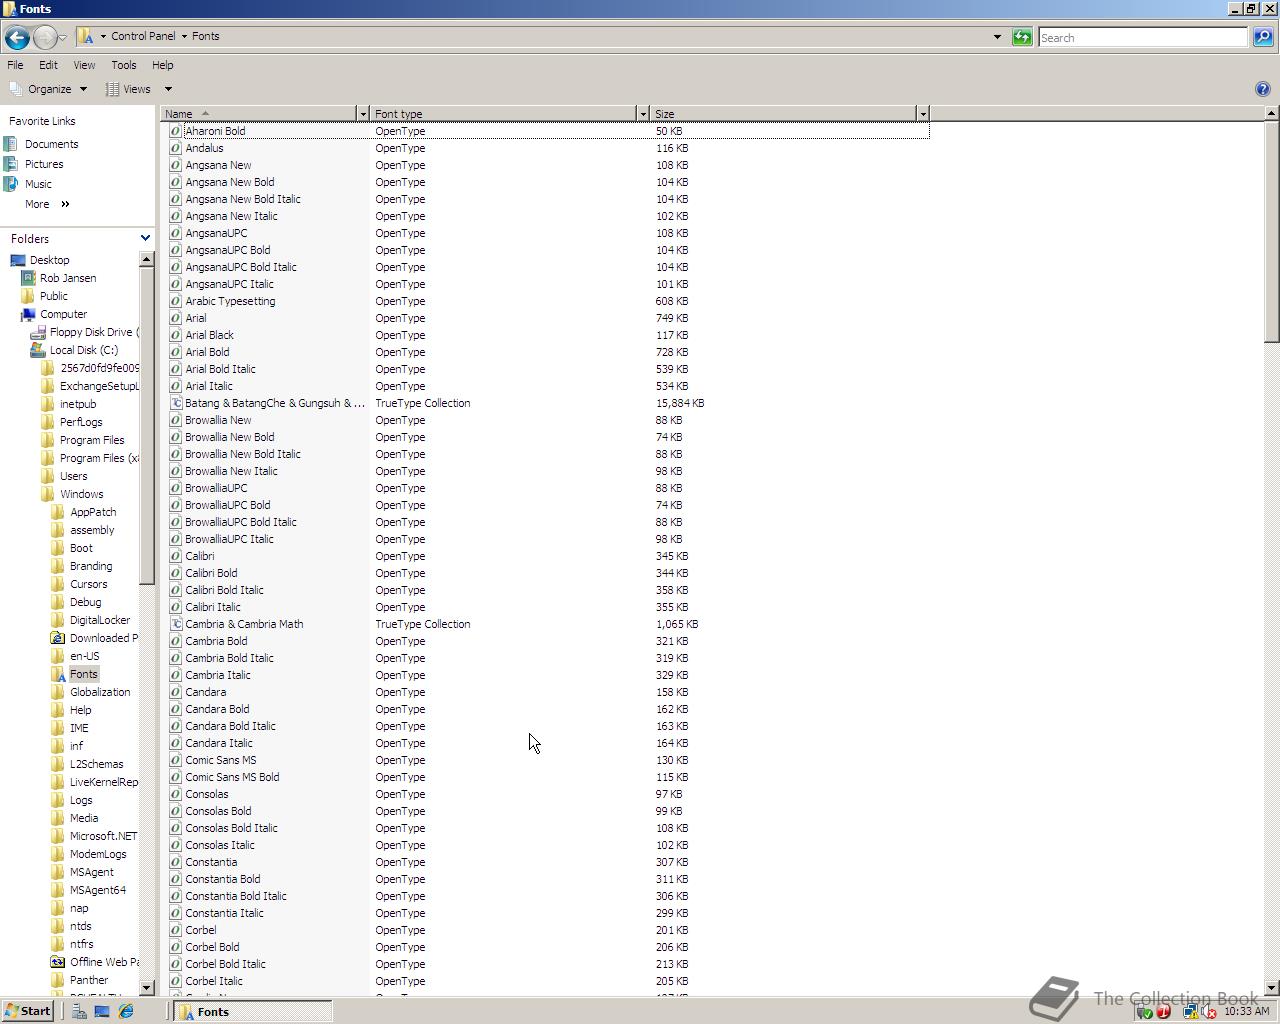Click the Control Panel breadcrumb

143,36
